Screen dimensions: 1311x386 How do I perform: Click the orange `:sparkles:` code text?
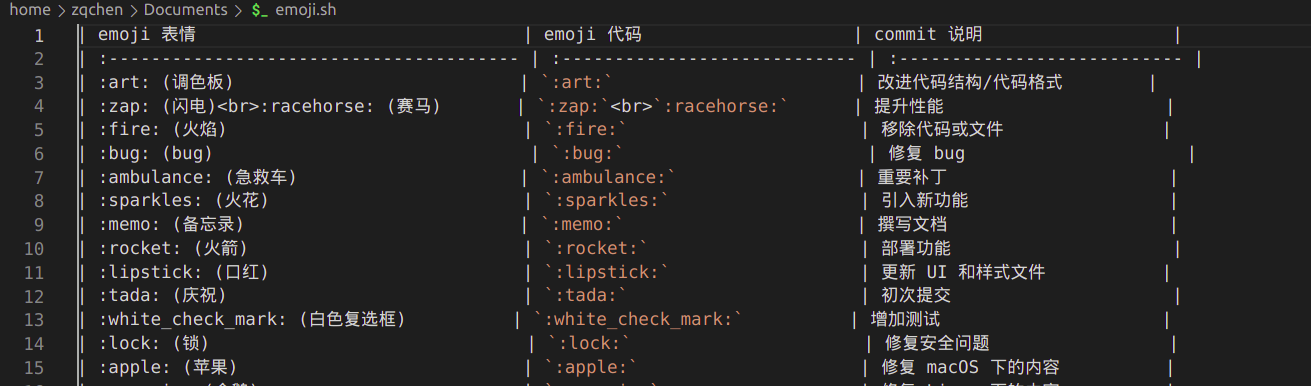(607, 201)
